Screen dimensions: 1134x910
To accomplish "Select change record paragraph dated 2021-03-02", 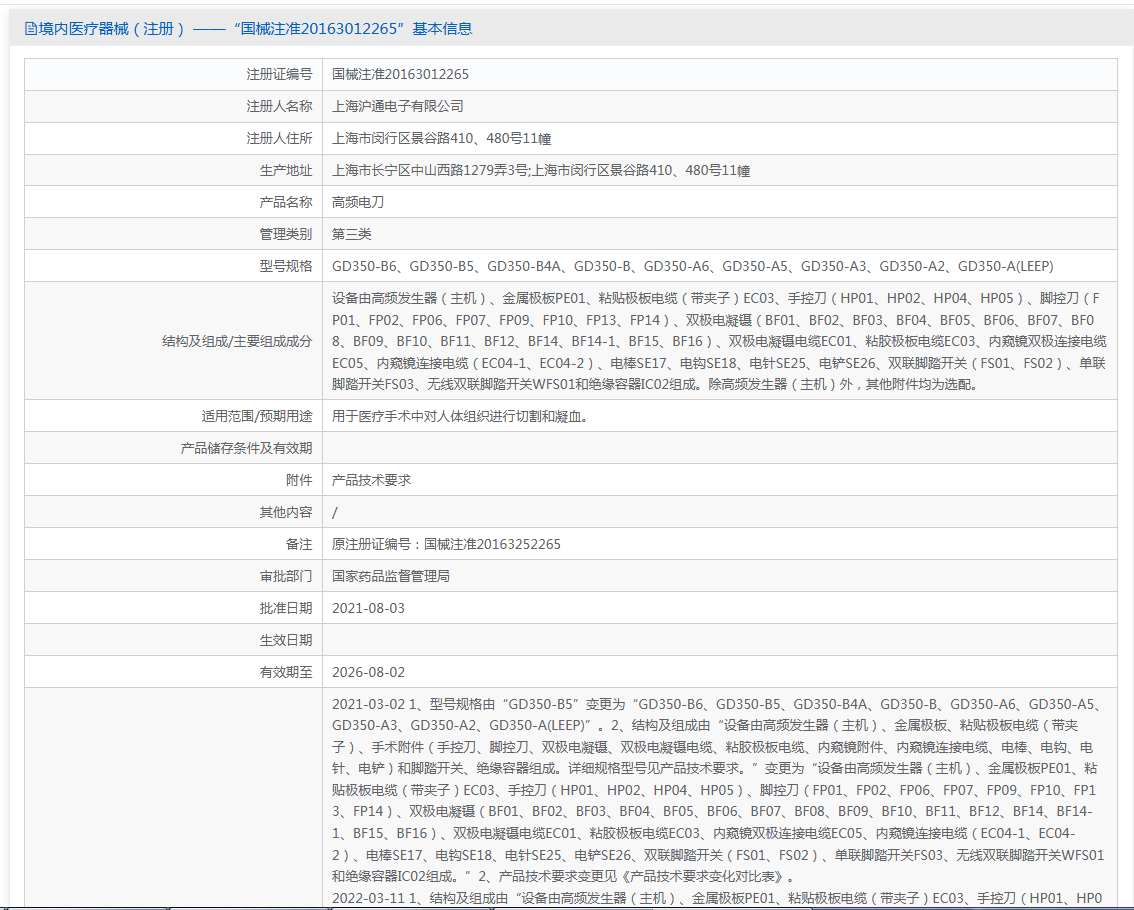I will tap(718, 790).
